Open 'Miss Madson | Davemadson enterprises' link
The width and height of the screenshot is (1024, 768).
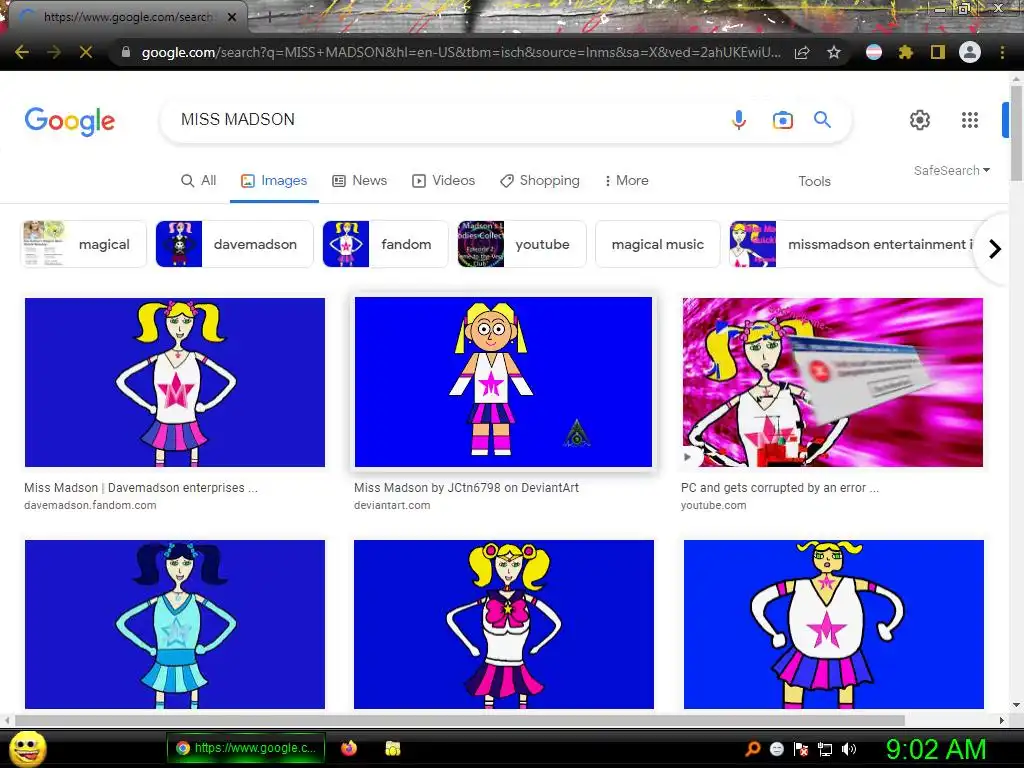140,488
